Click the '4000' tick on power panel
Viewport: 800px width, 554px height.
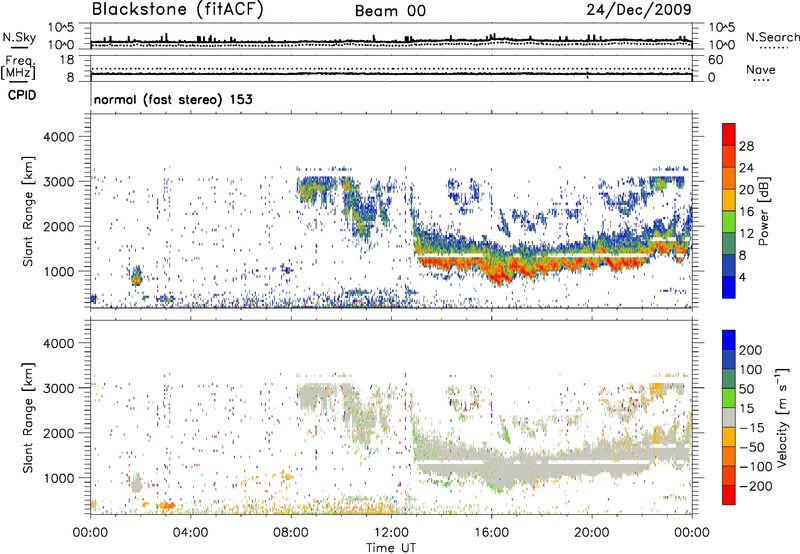[x=58, y=137]
